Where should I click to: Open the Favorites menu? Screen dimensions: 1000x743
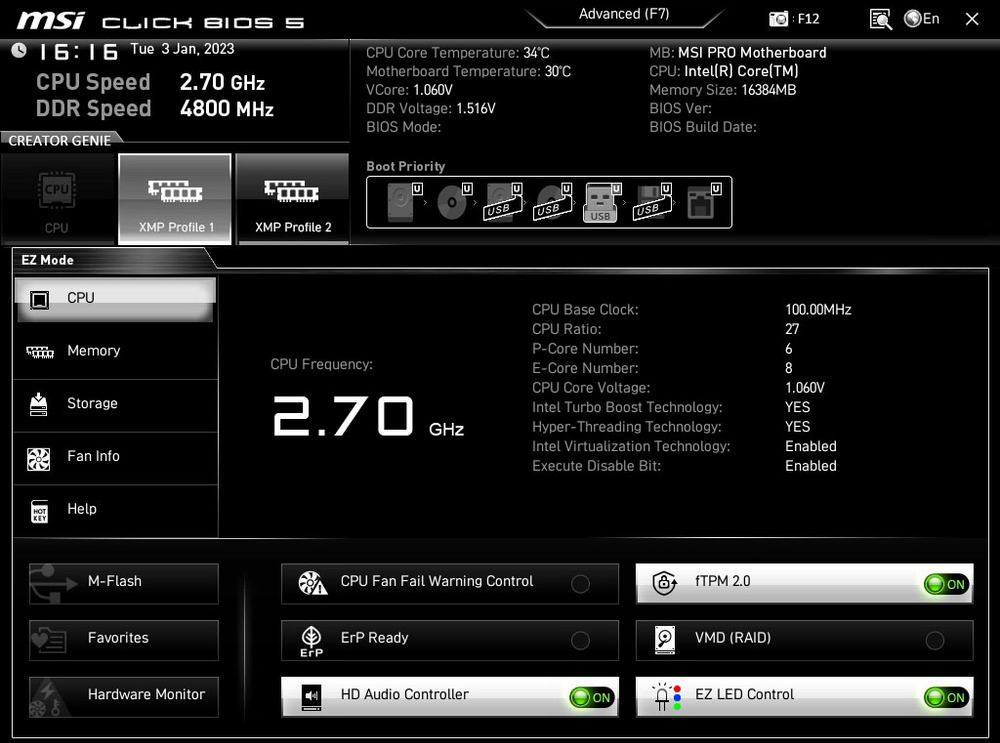124,640
